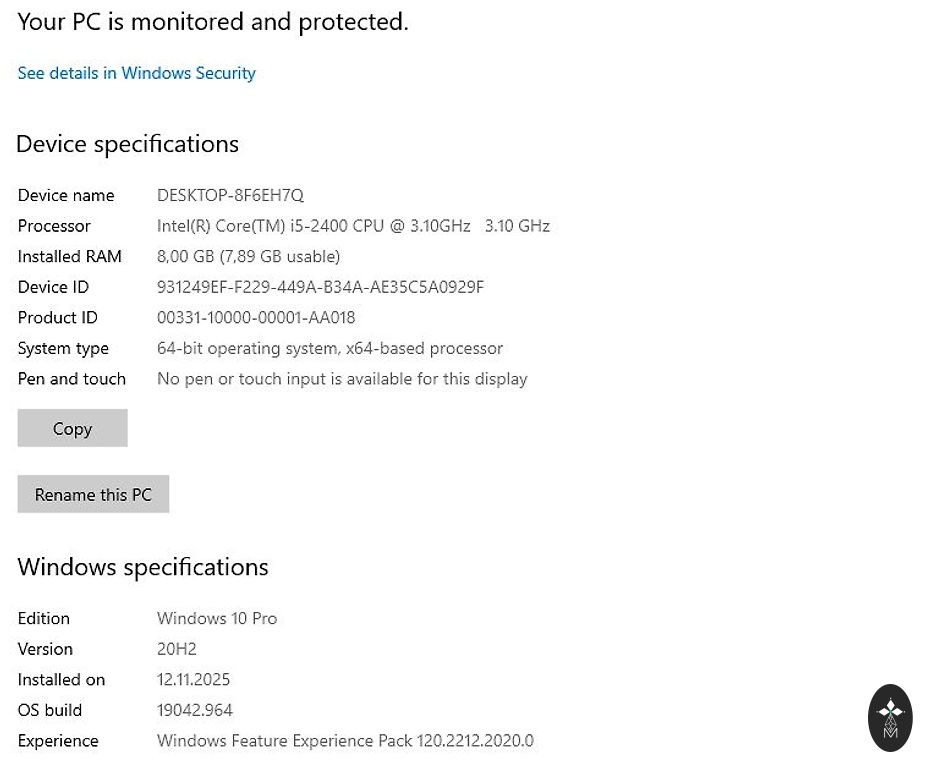Click the Windows specifications heading
The width and height of the screenshot is (929, 768).
point(143,567)
